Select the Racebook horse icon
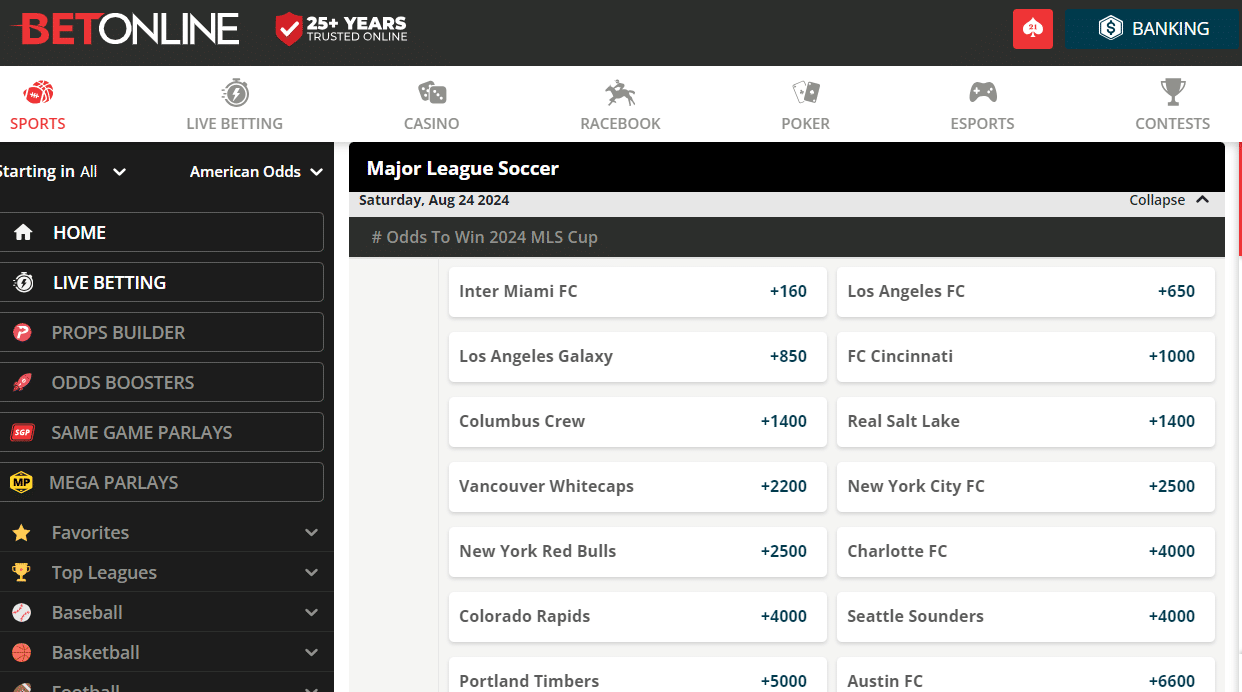This screenshot has height=692, width=1242. [x=620, y=93]
